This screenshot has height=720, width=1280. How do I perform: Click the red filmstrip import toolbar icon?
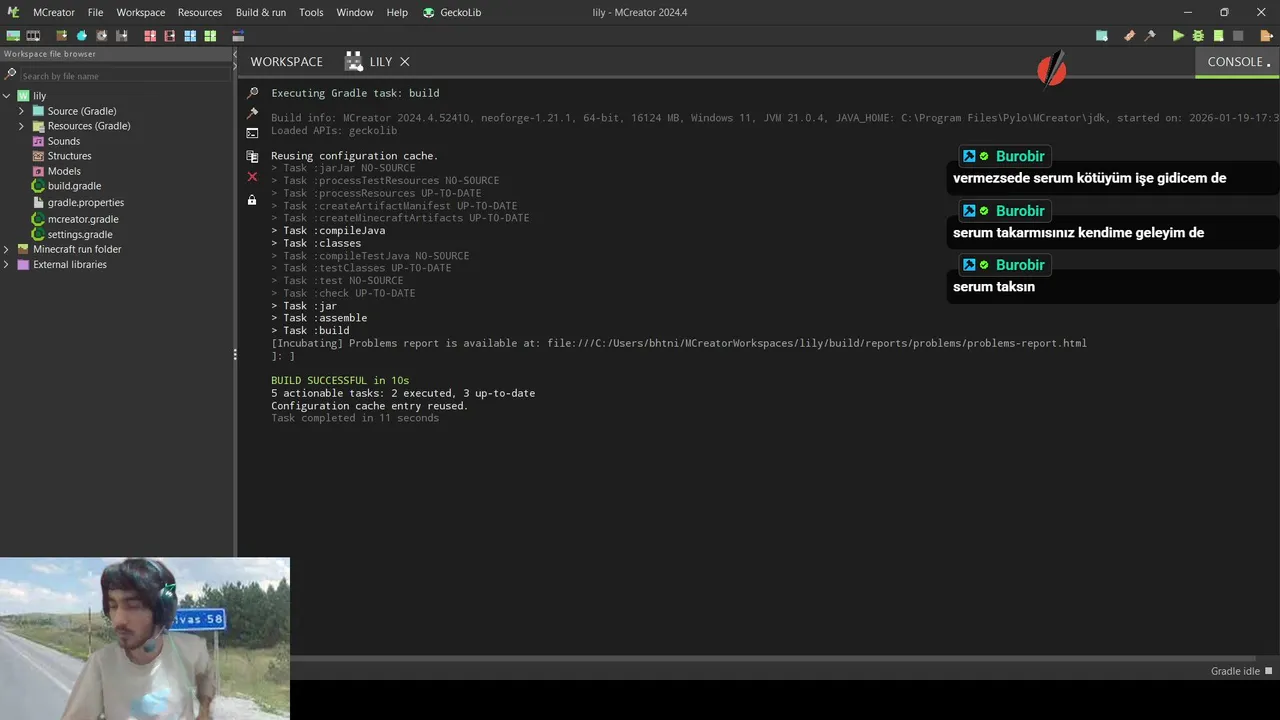point(170,36)
